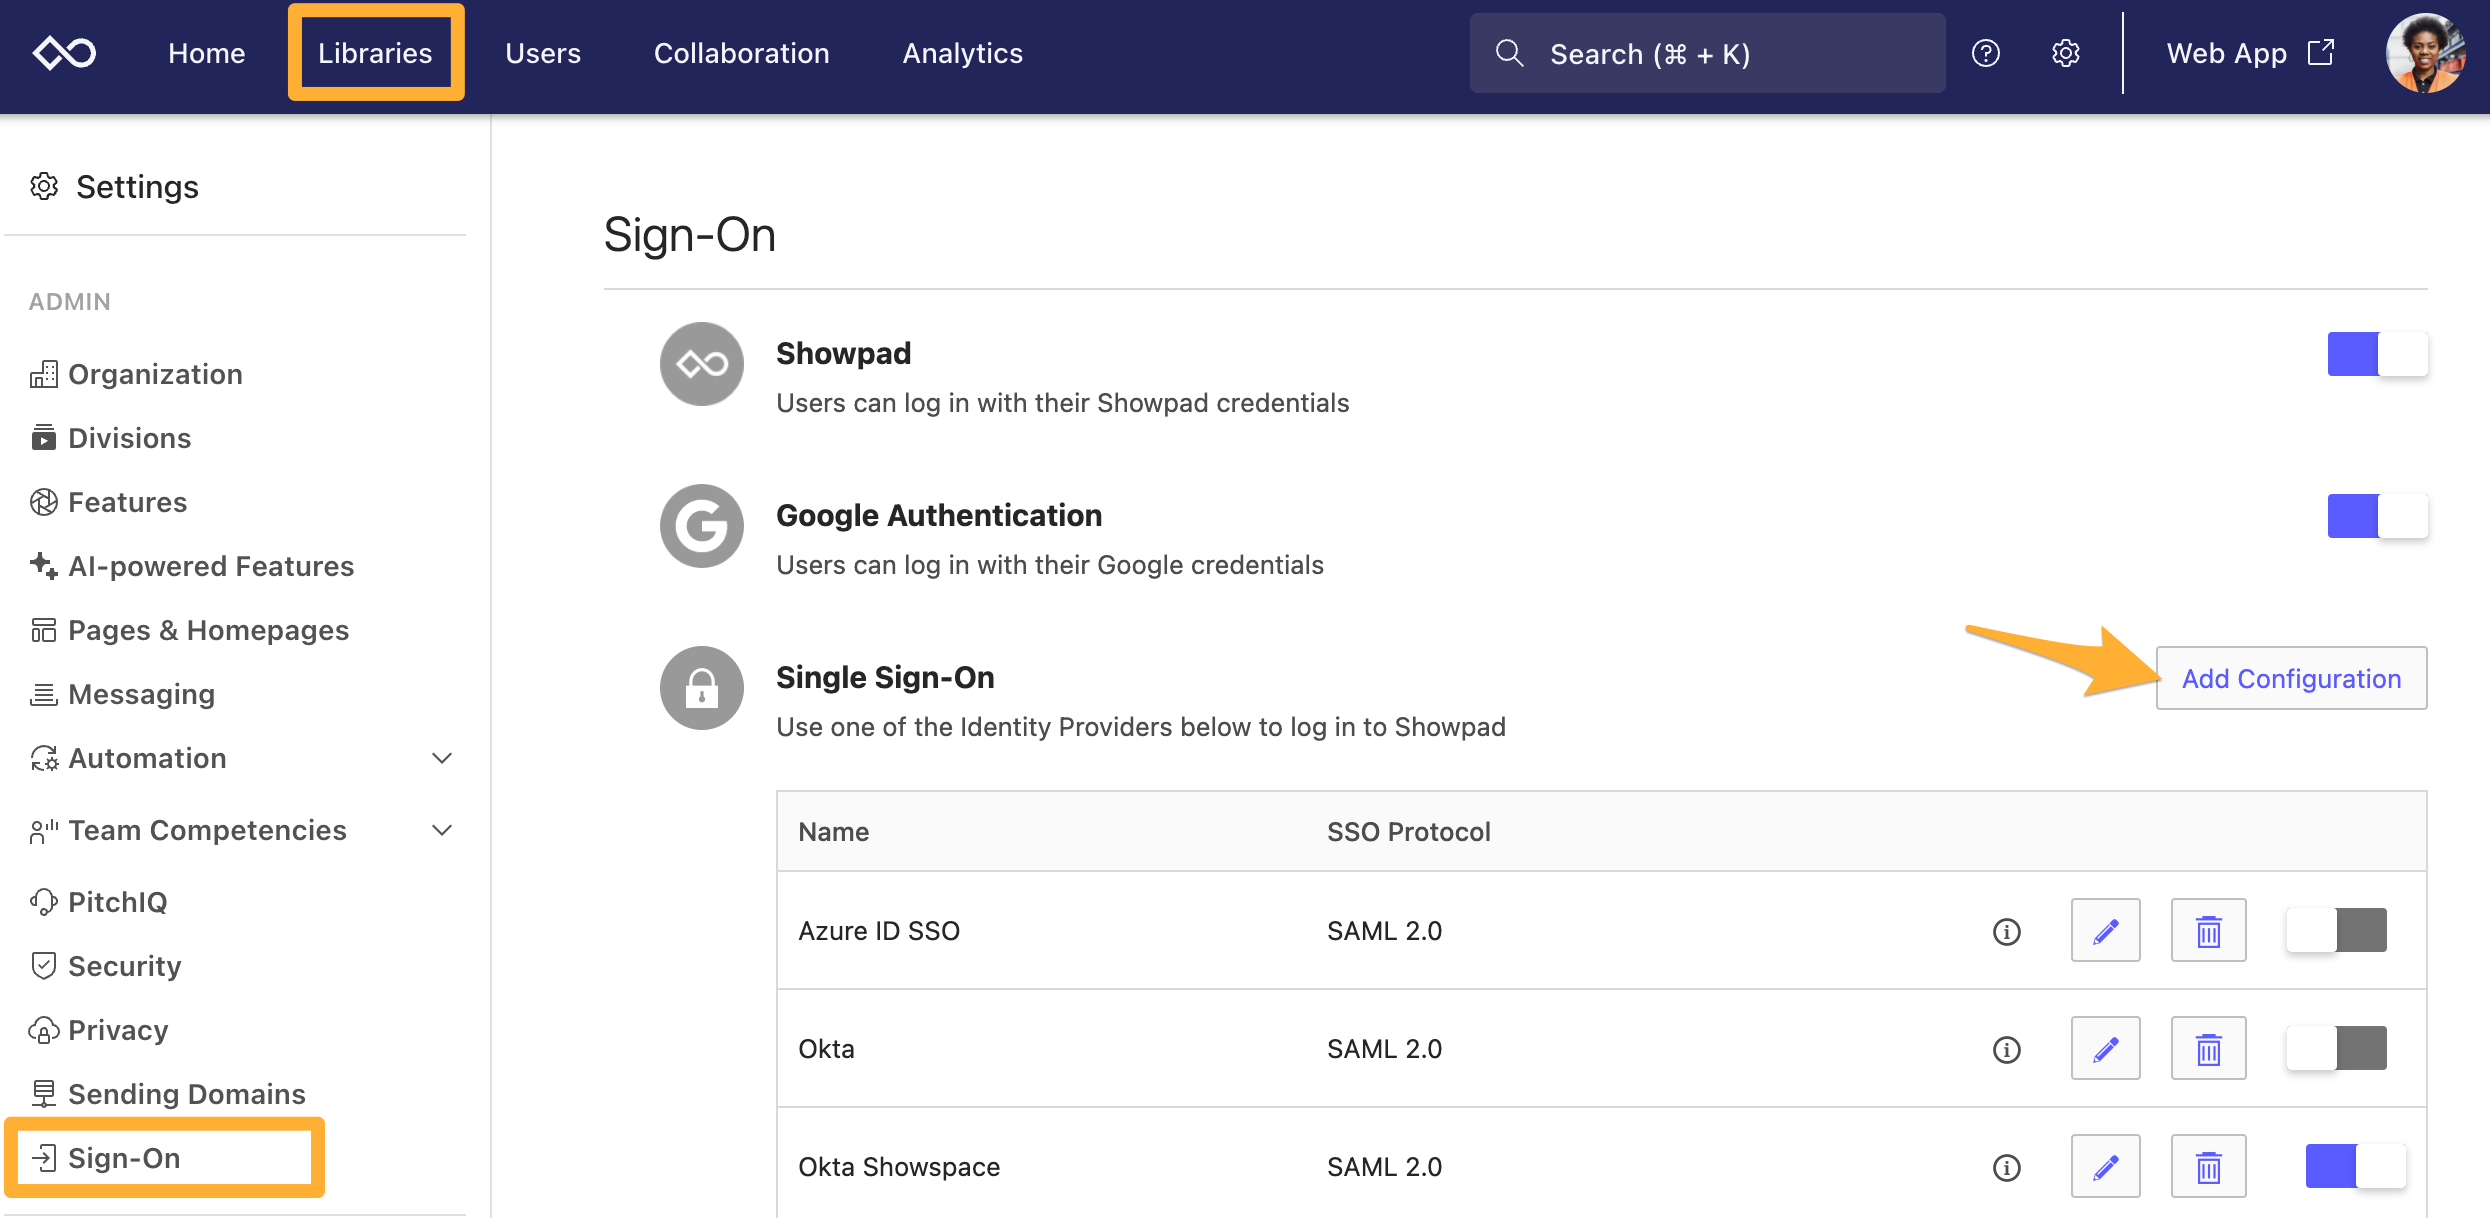Click the Messaging lines icon
2490x1218 pixels.
[44, 694]
